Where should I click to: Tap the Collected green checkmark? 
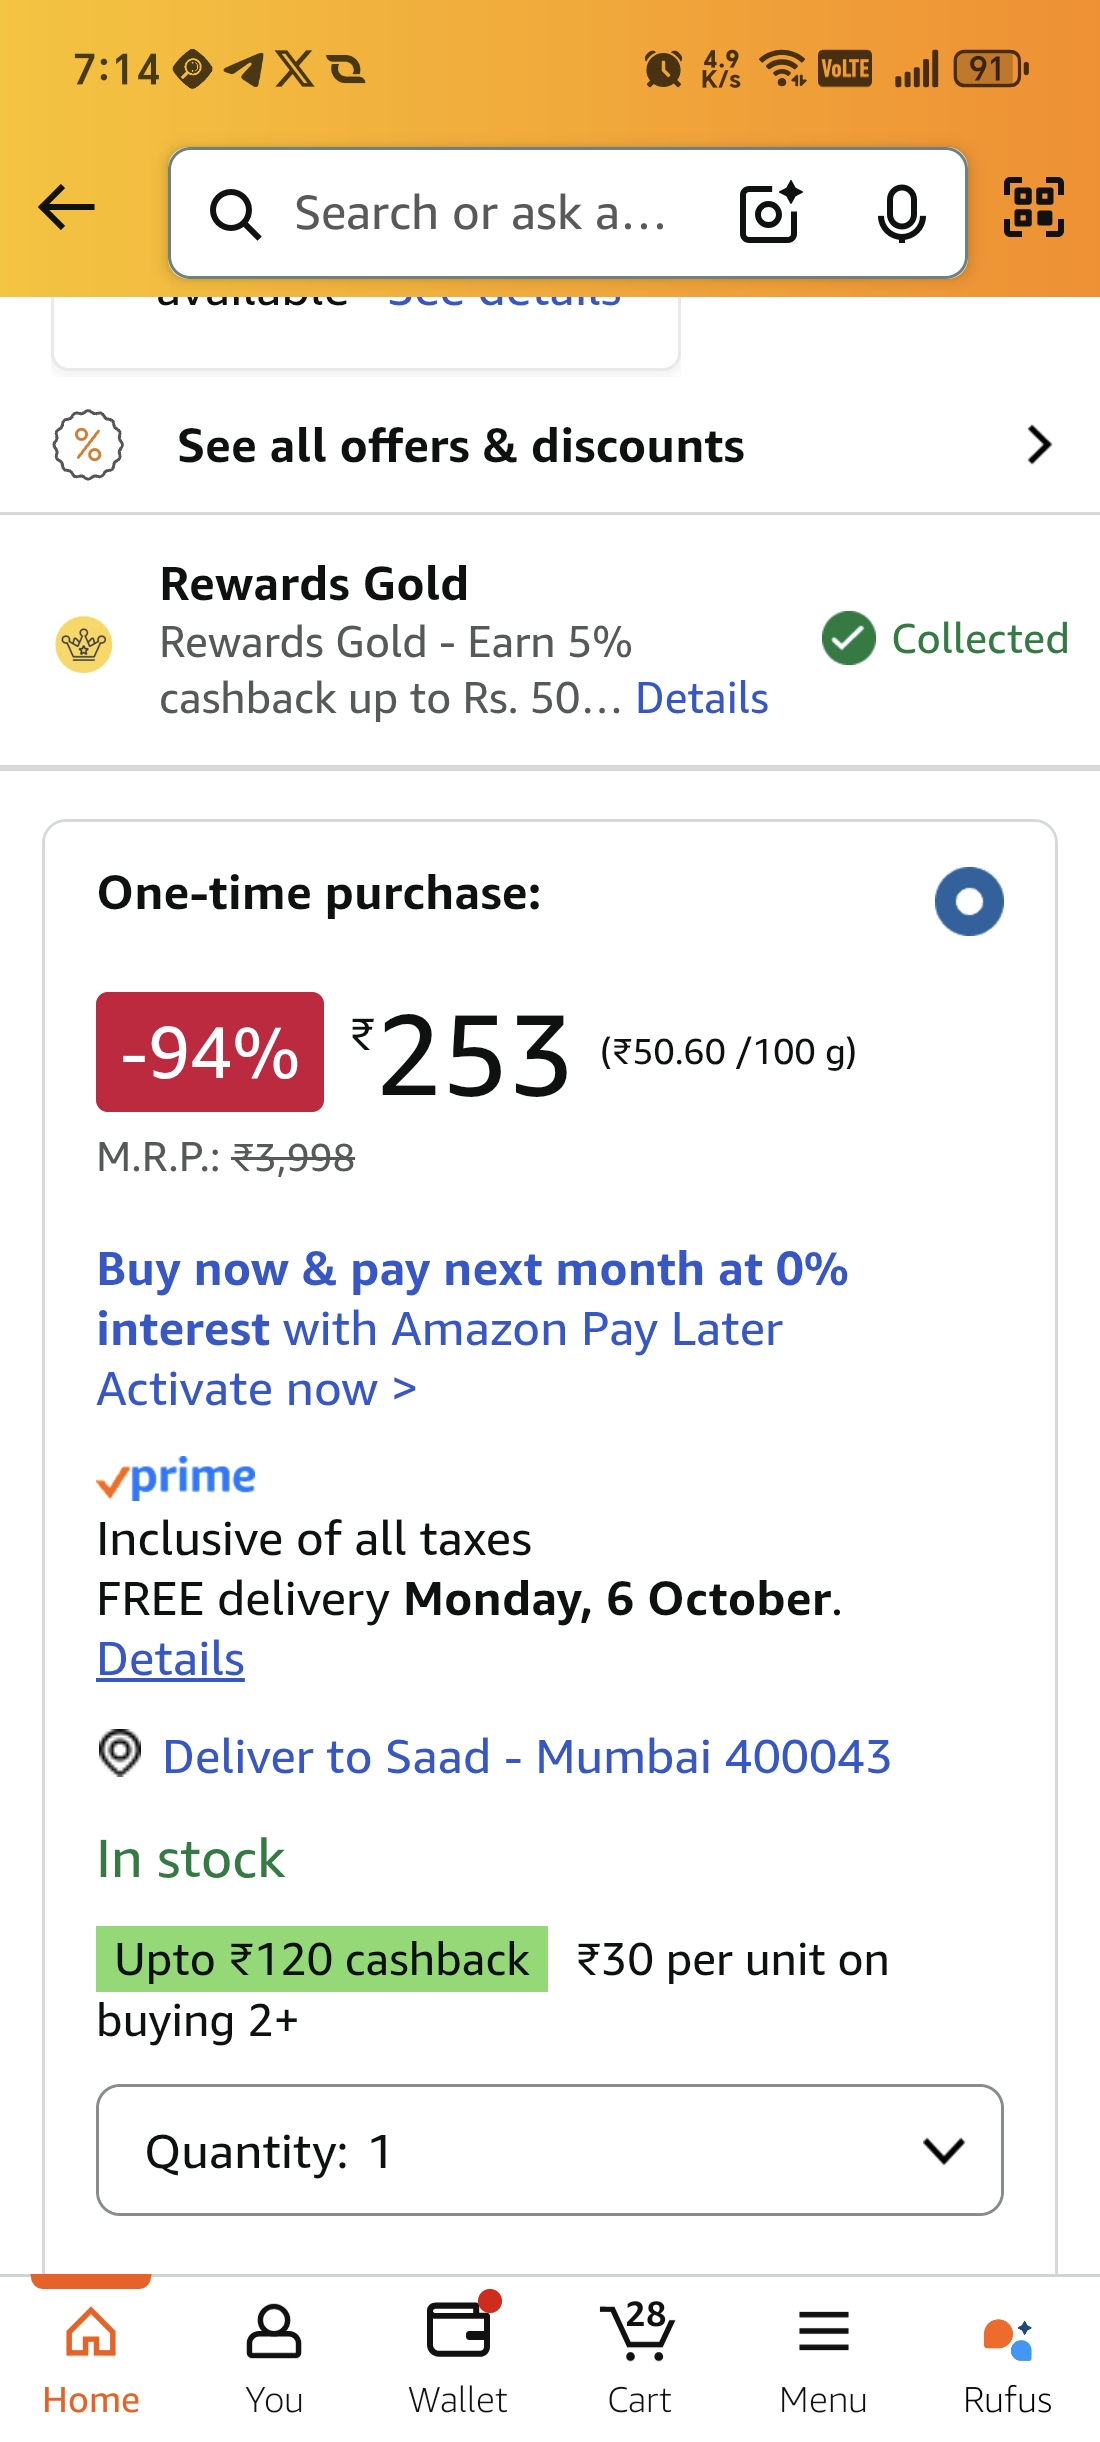(x=848, y=639)
